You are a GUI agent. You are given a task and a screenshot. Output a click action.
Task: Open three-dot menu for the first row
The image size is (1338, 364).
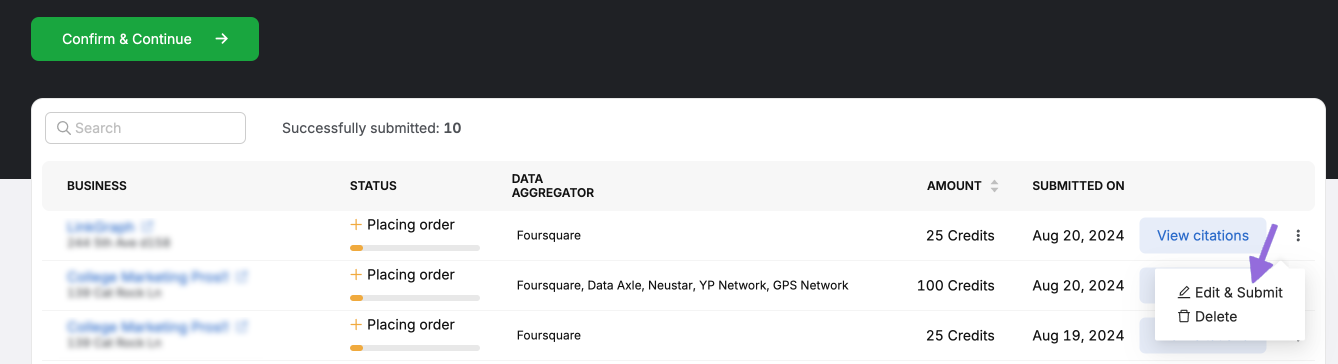(x=1298, y=236)
